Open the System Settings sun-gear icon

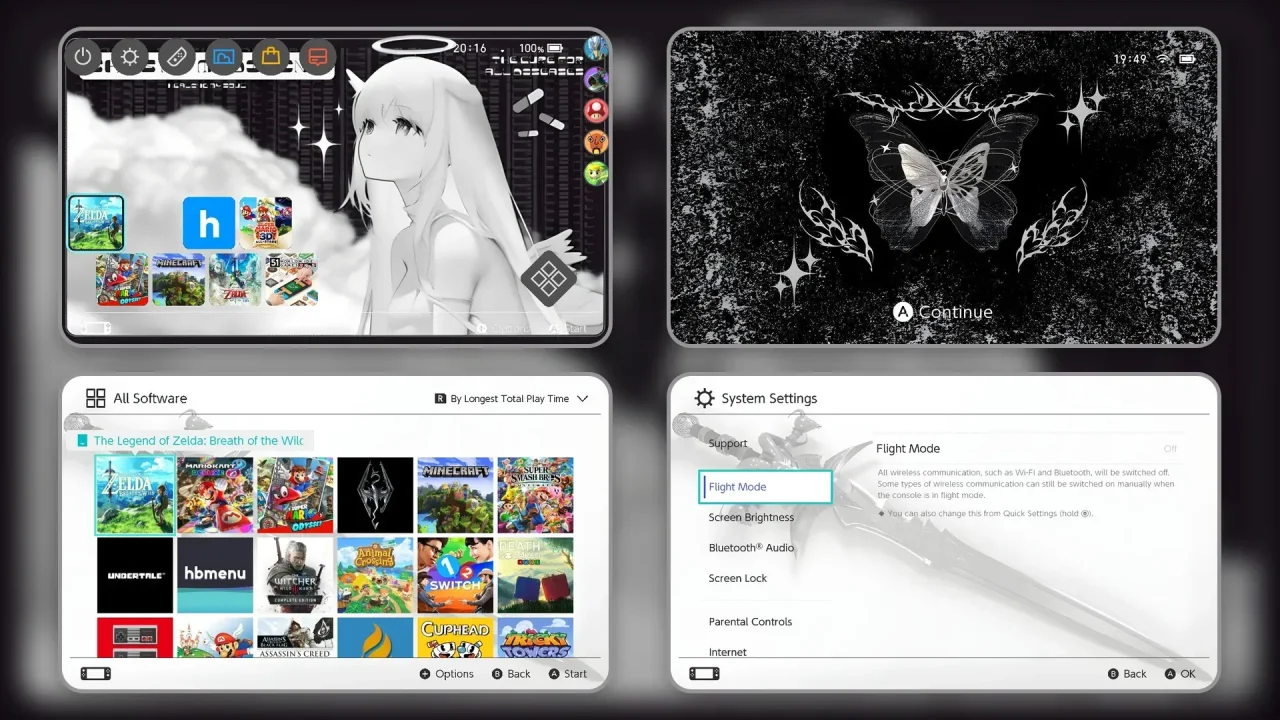click(x=130, y=57)
